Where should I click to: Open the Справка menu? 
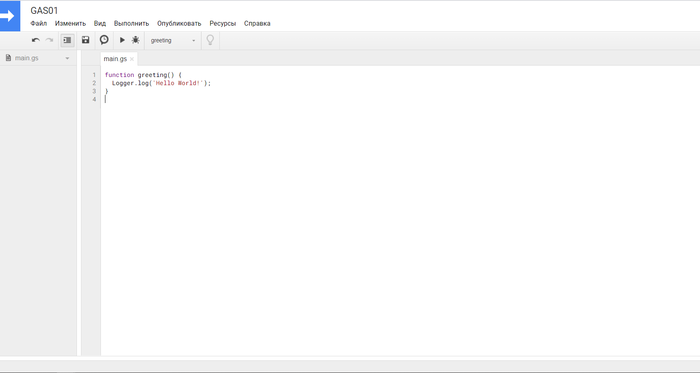click(x=257, y=23)
